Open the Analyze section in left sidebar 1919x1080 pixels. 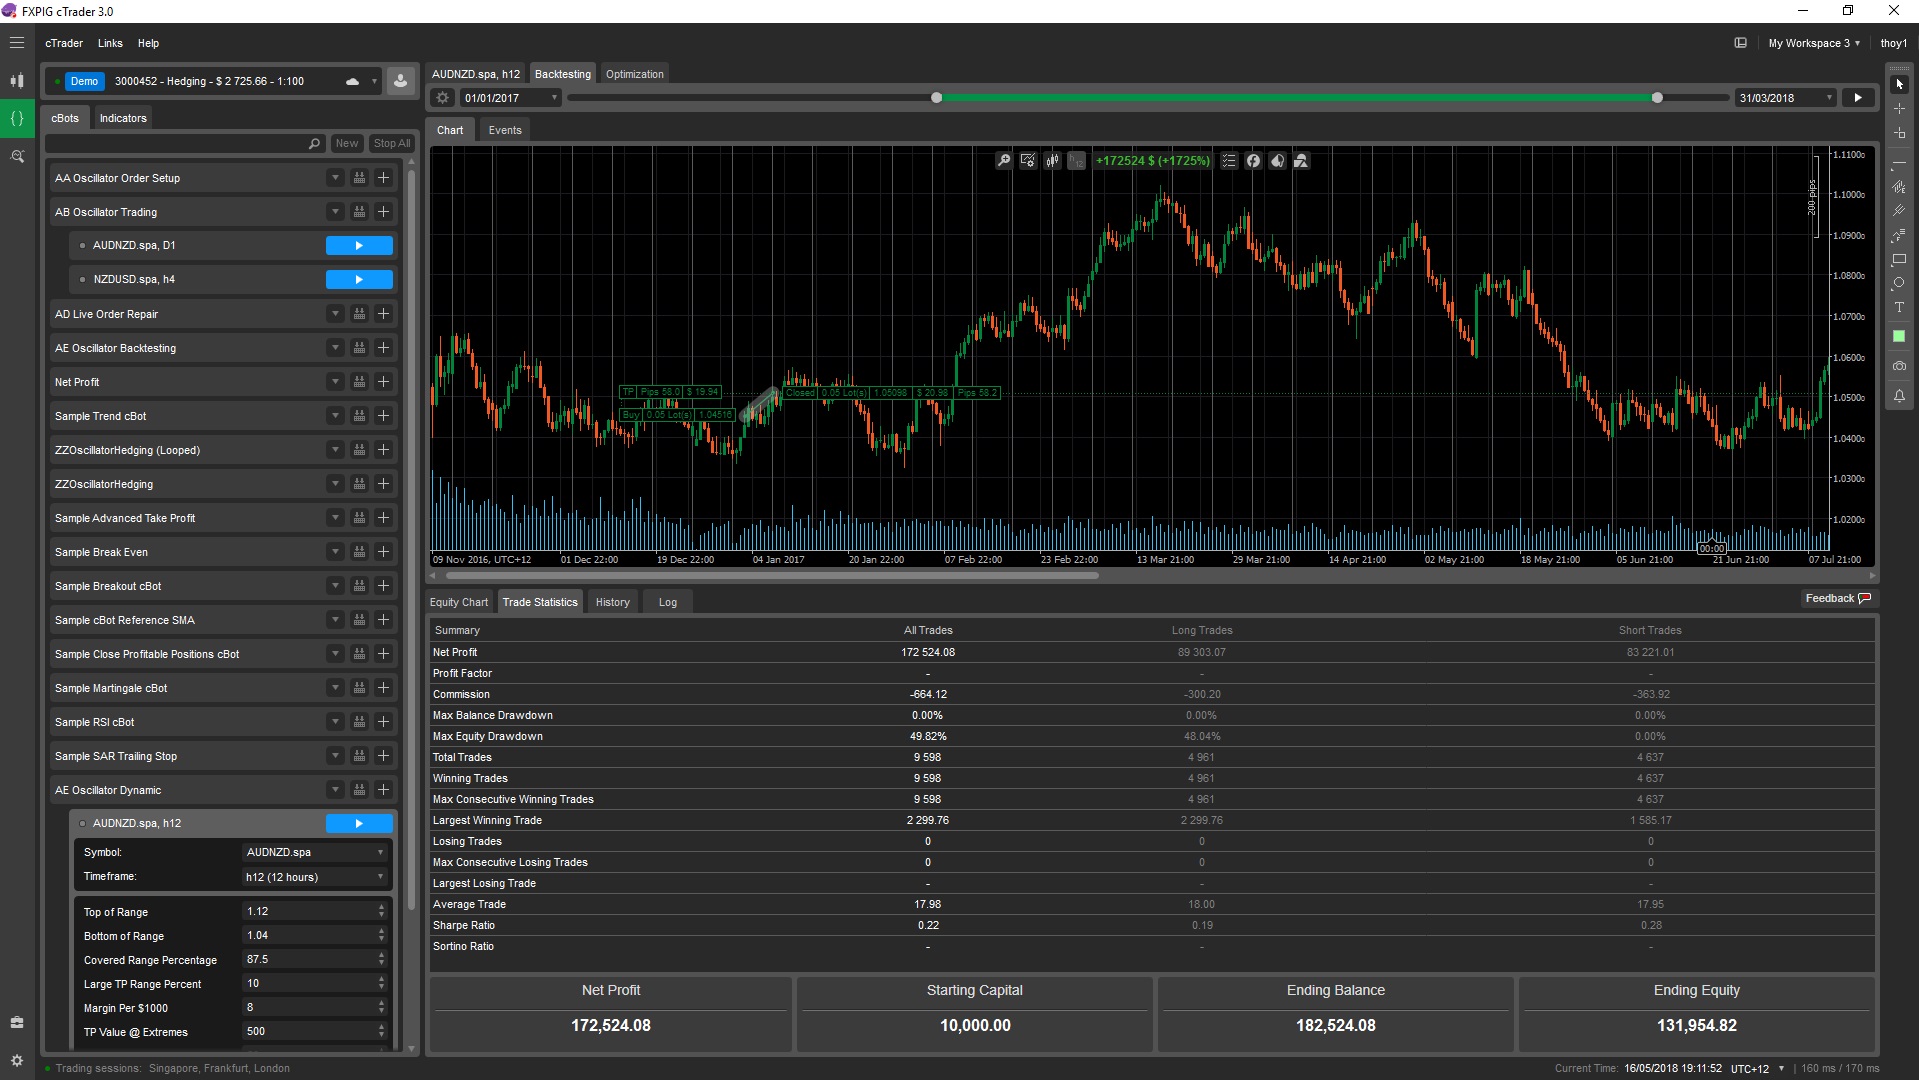coord(17,156)
